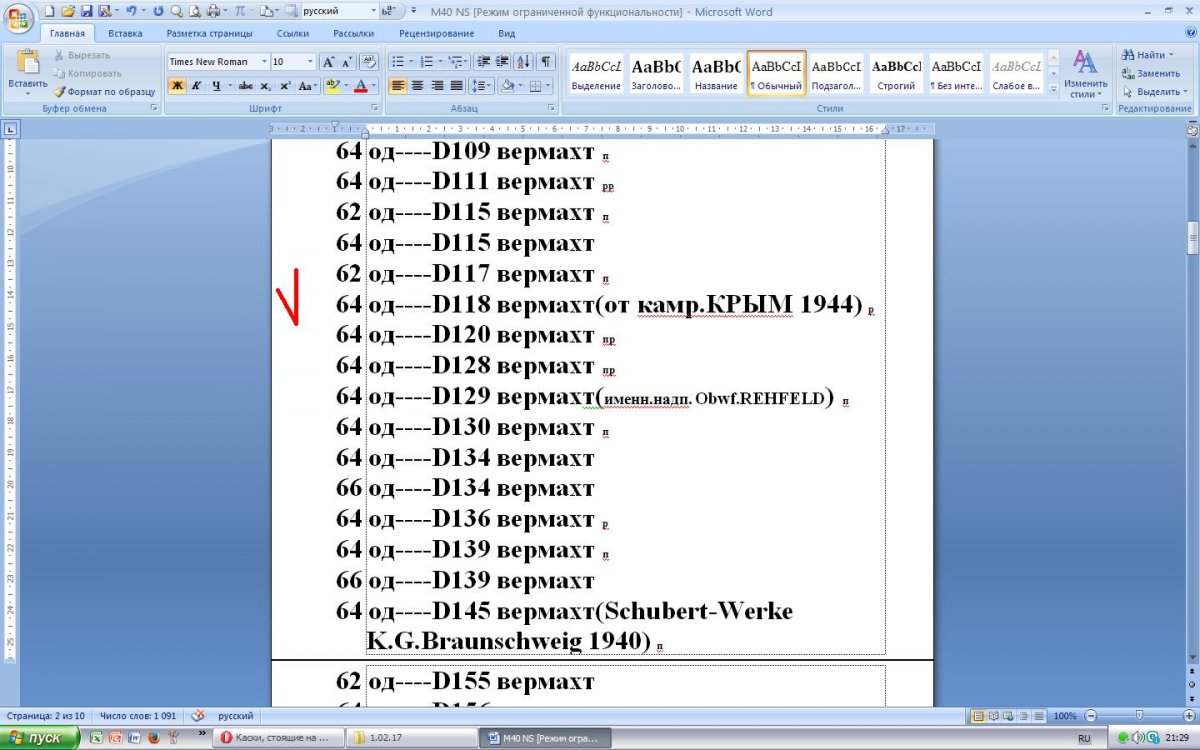Expand numbered list style dropdown arrow

440,61
